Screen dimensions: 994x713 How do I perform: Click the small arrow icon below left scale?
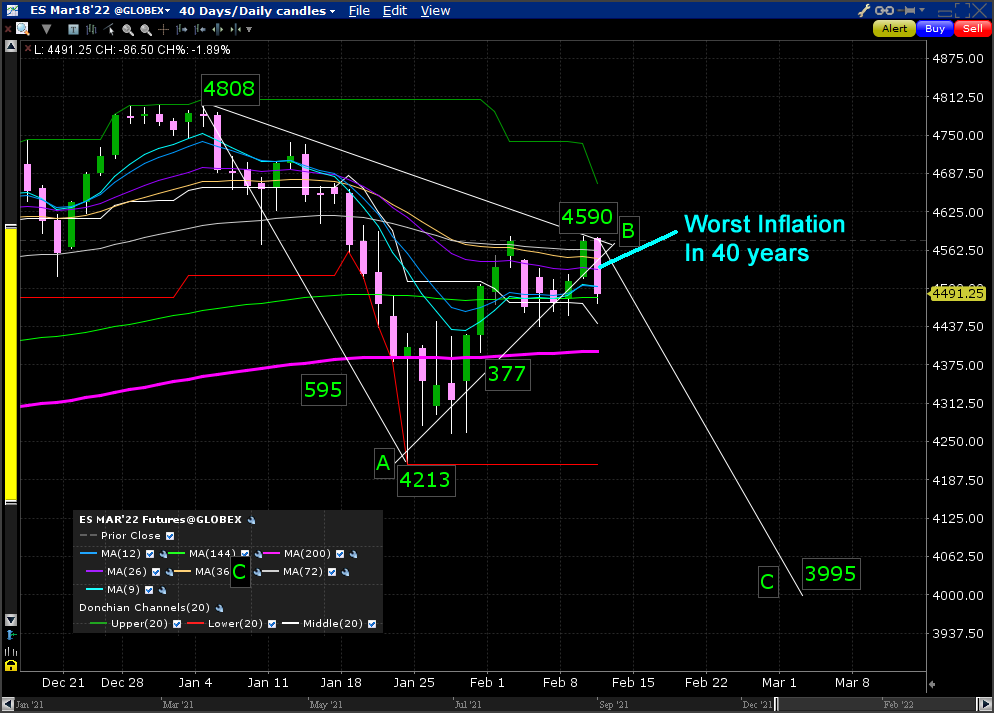(11, 635)
